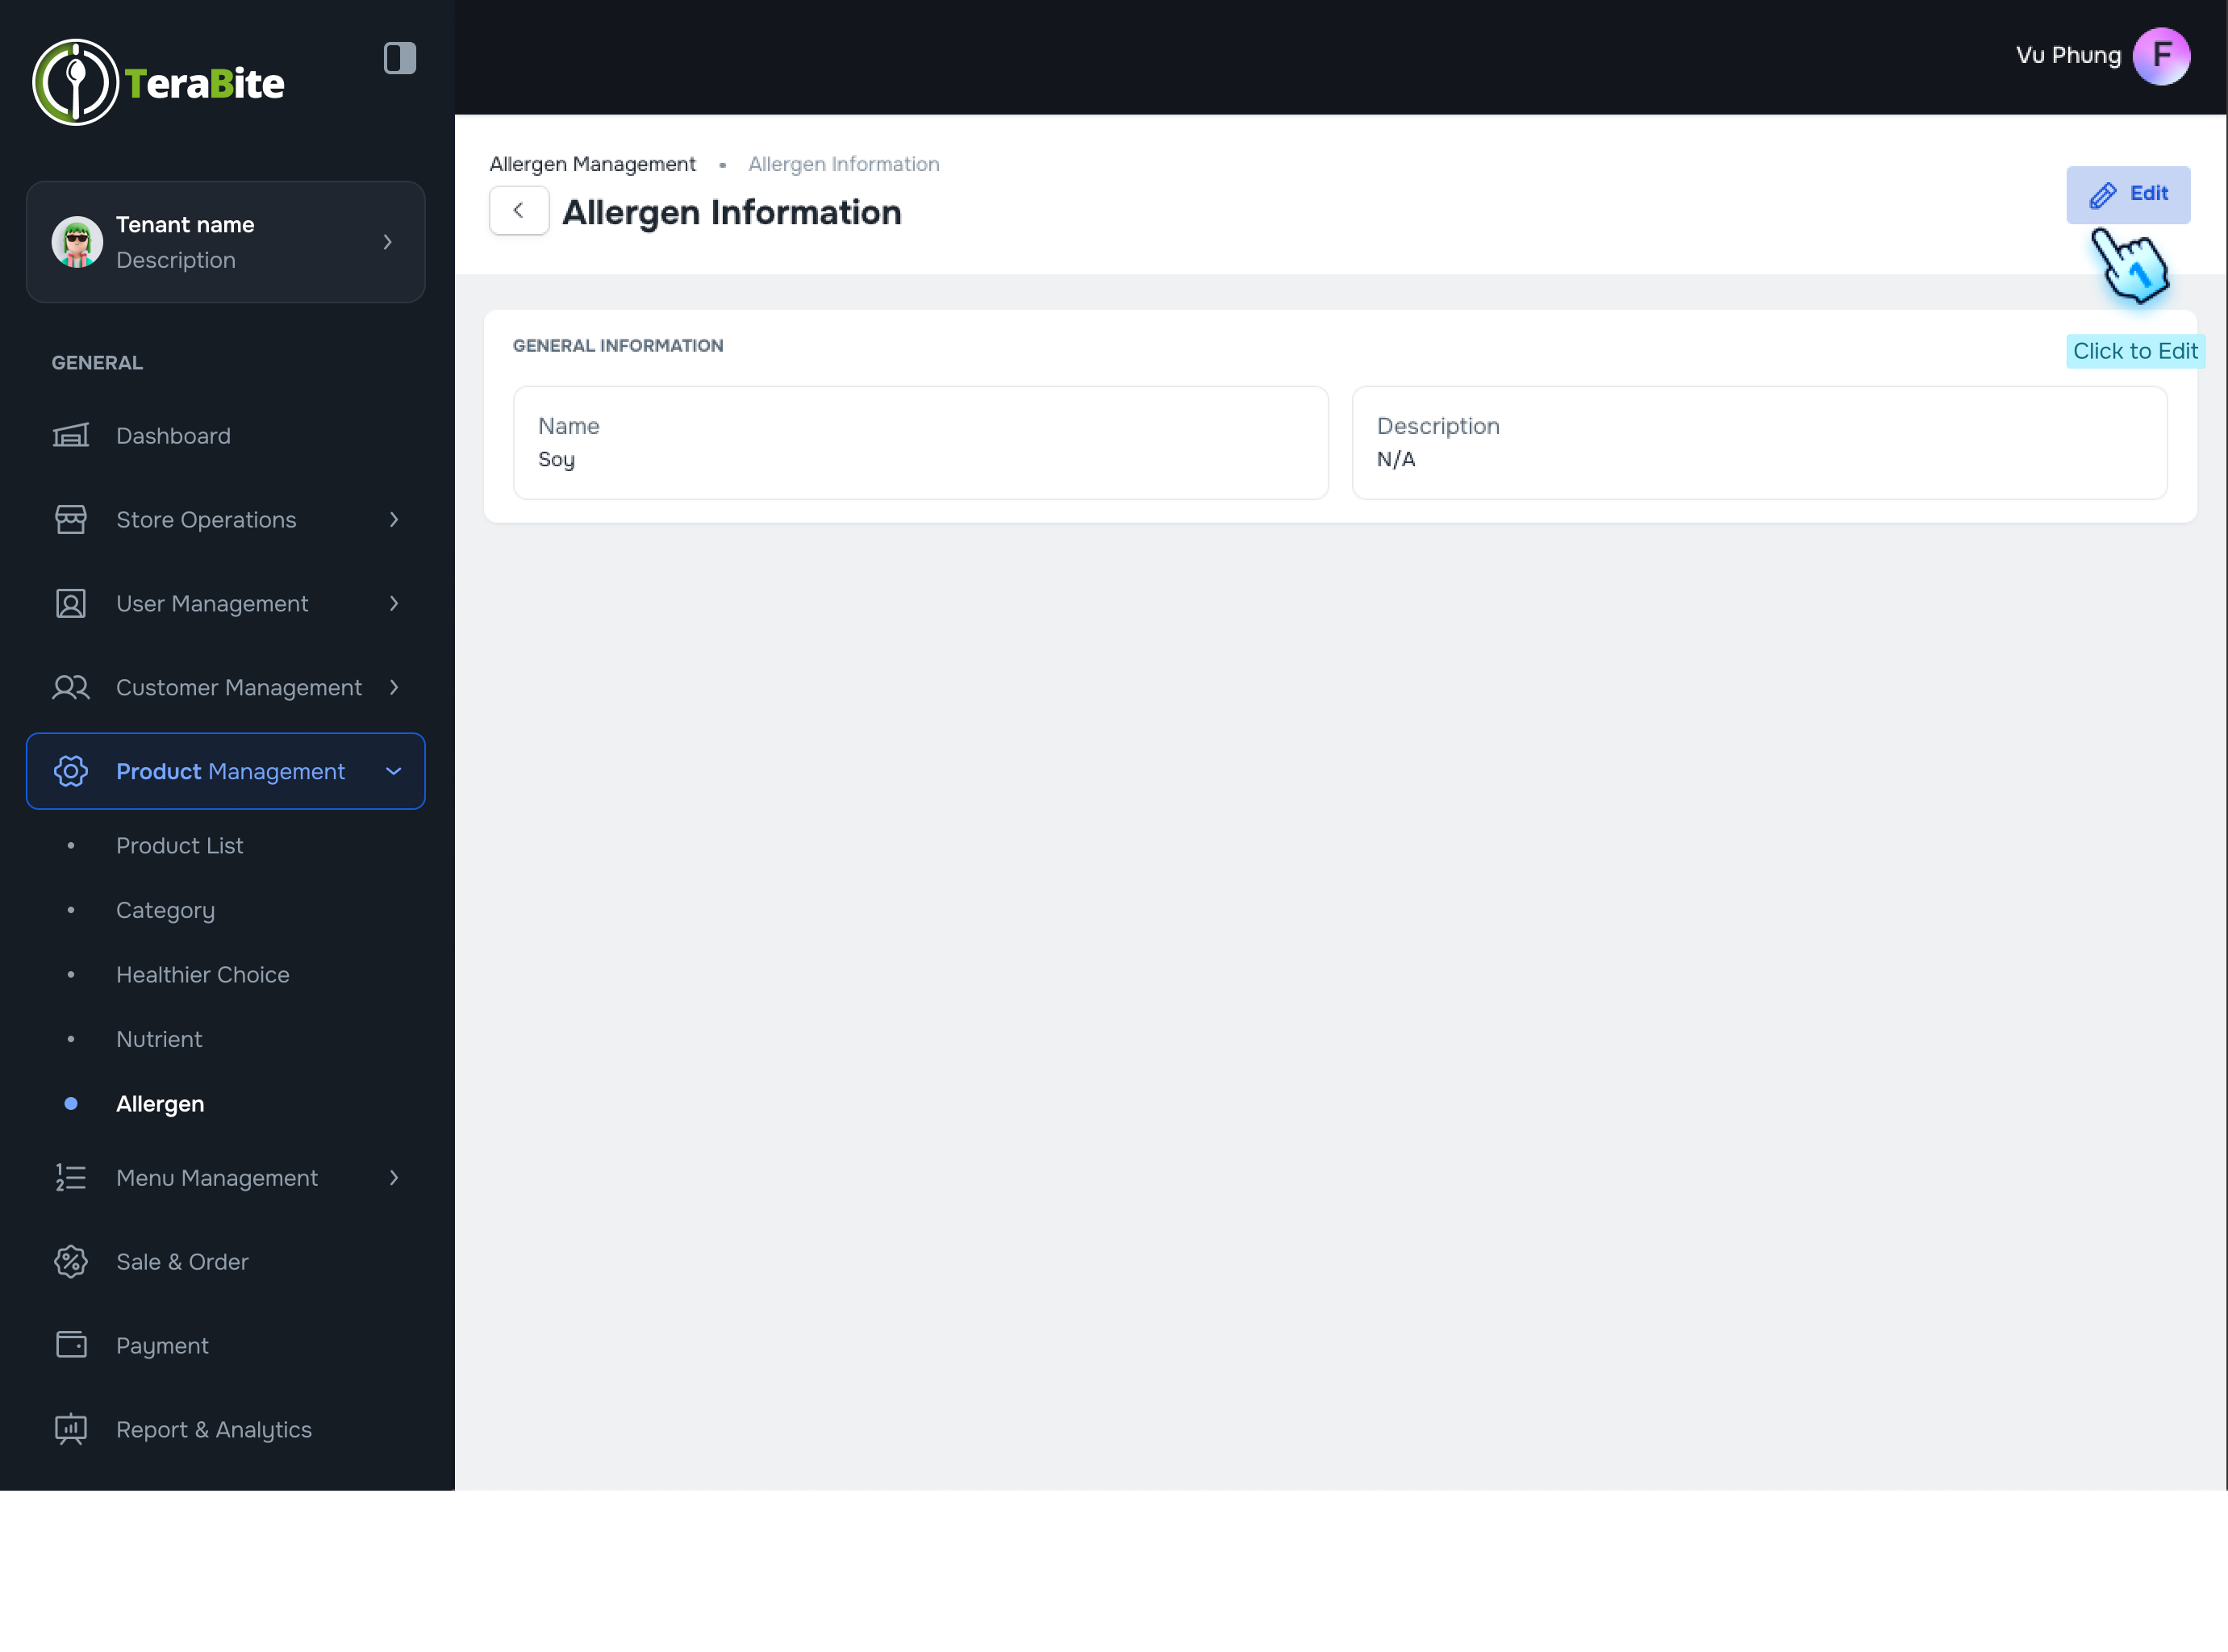This screenshot has height=1652, width=2228.
Task: Go to Allergen Management breadcrumb link
Action: [592, 164]
